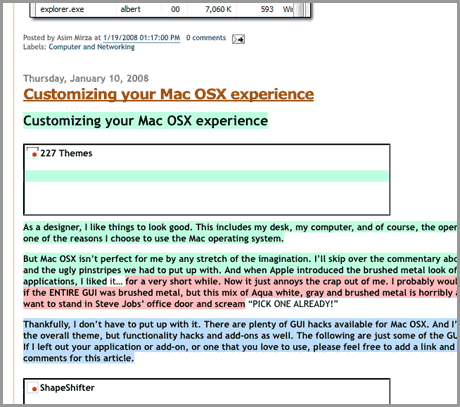Click the '00' CPU value cell
Screen dimensions: 460x407
[175, 9]
